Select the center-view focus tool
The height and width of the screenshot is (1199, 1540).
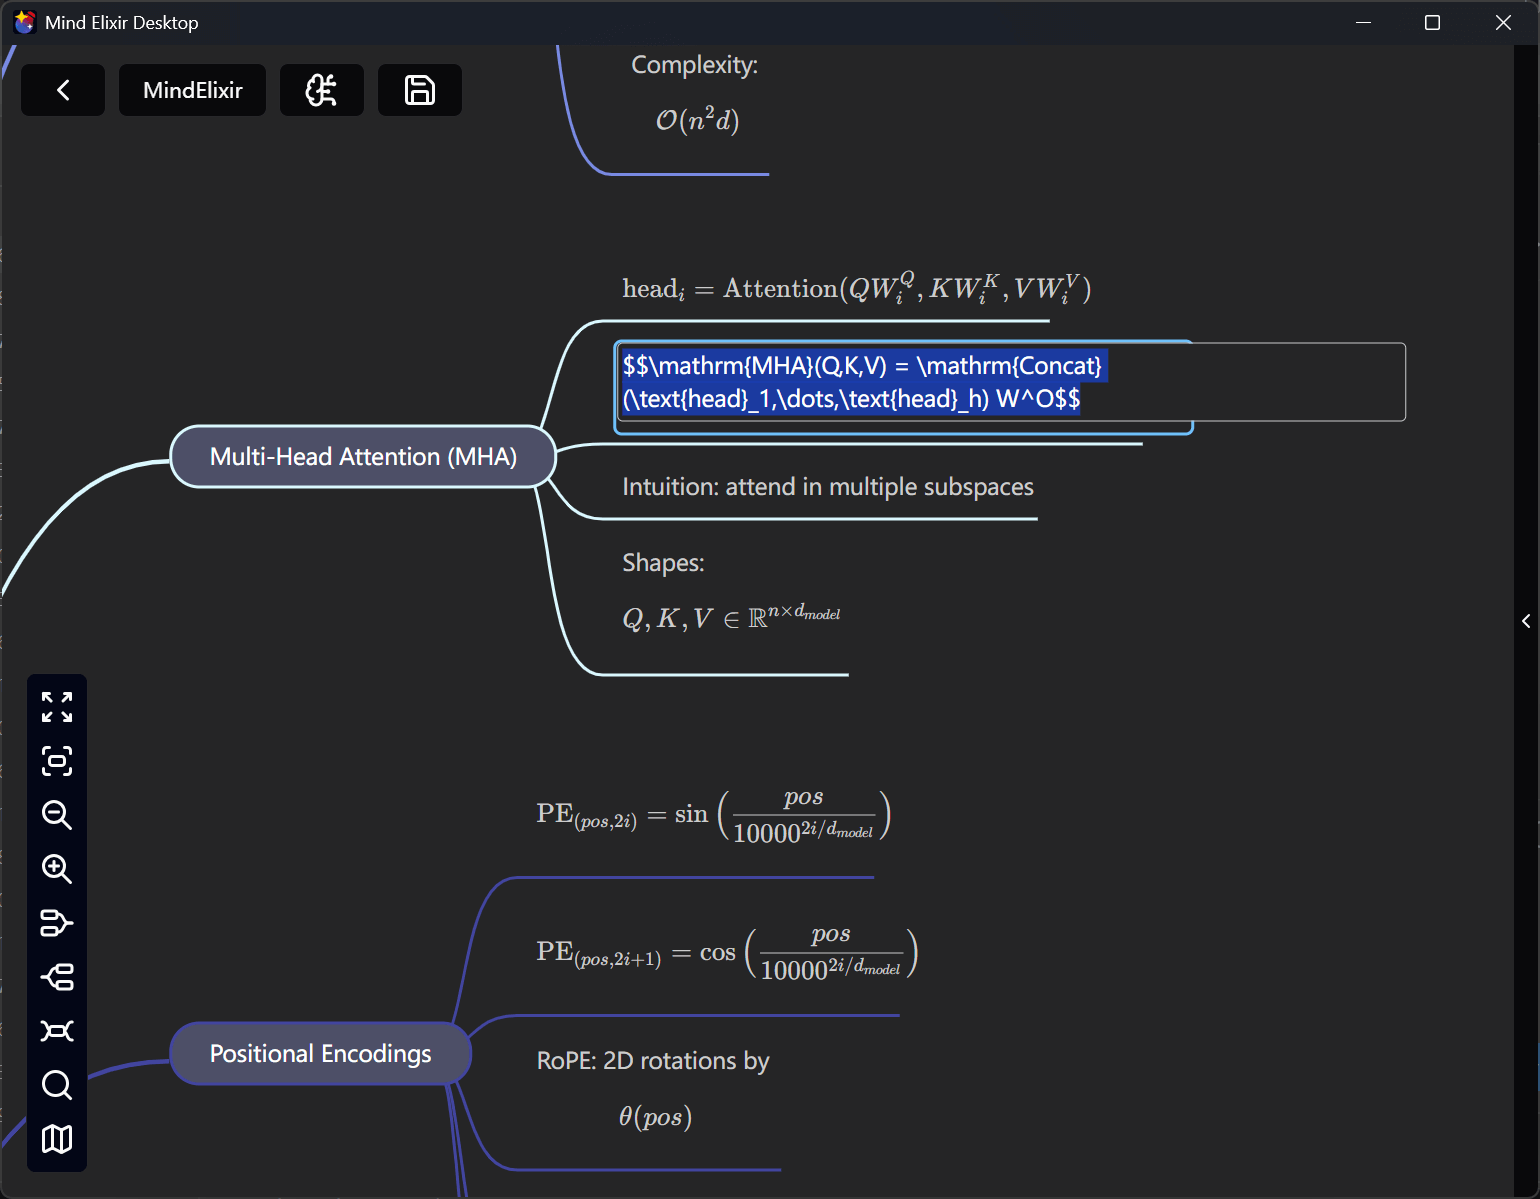(x=57, y=762)
